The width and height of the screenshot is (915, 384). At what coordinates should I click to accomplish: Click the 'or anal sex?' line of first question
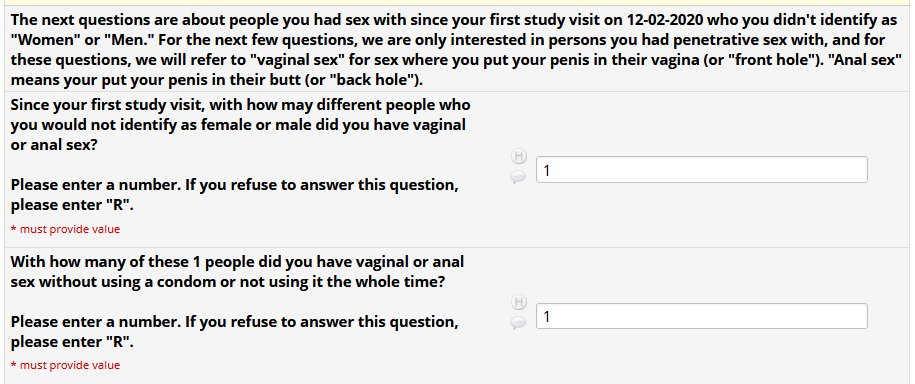point(54,145)
